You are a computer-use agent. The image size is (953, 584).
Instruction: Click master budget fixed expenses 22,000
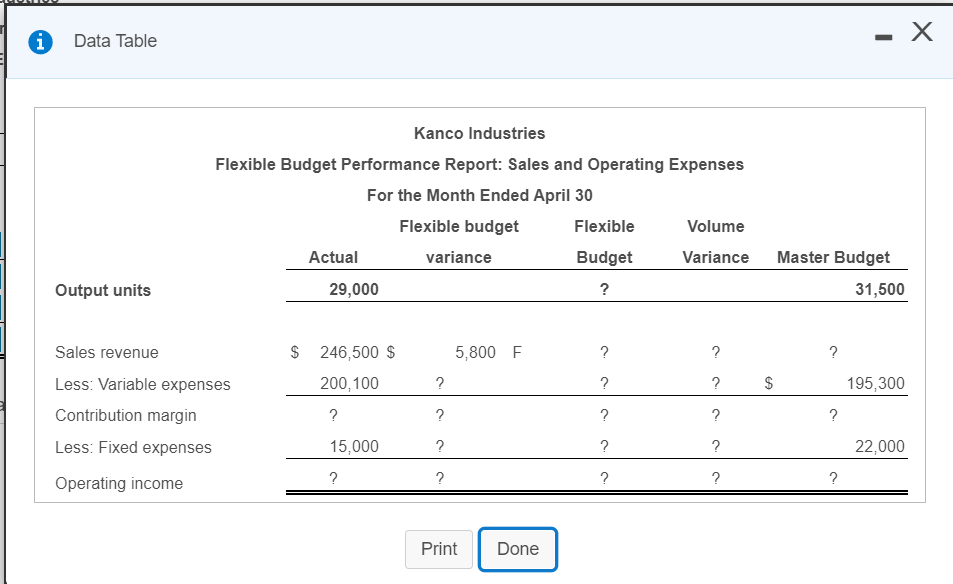(879, 447)
